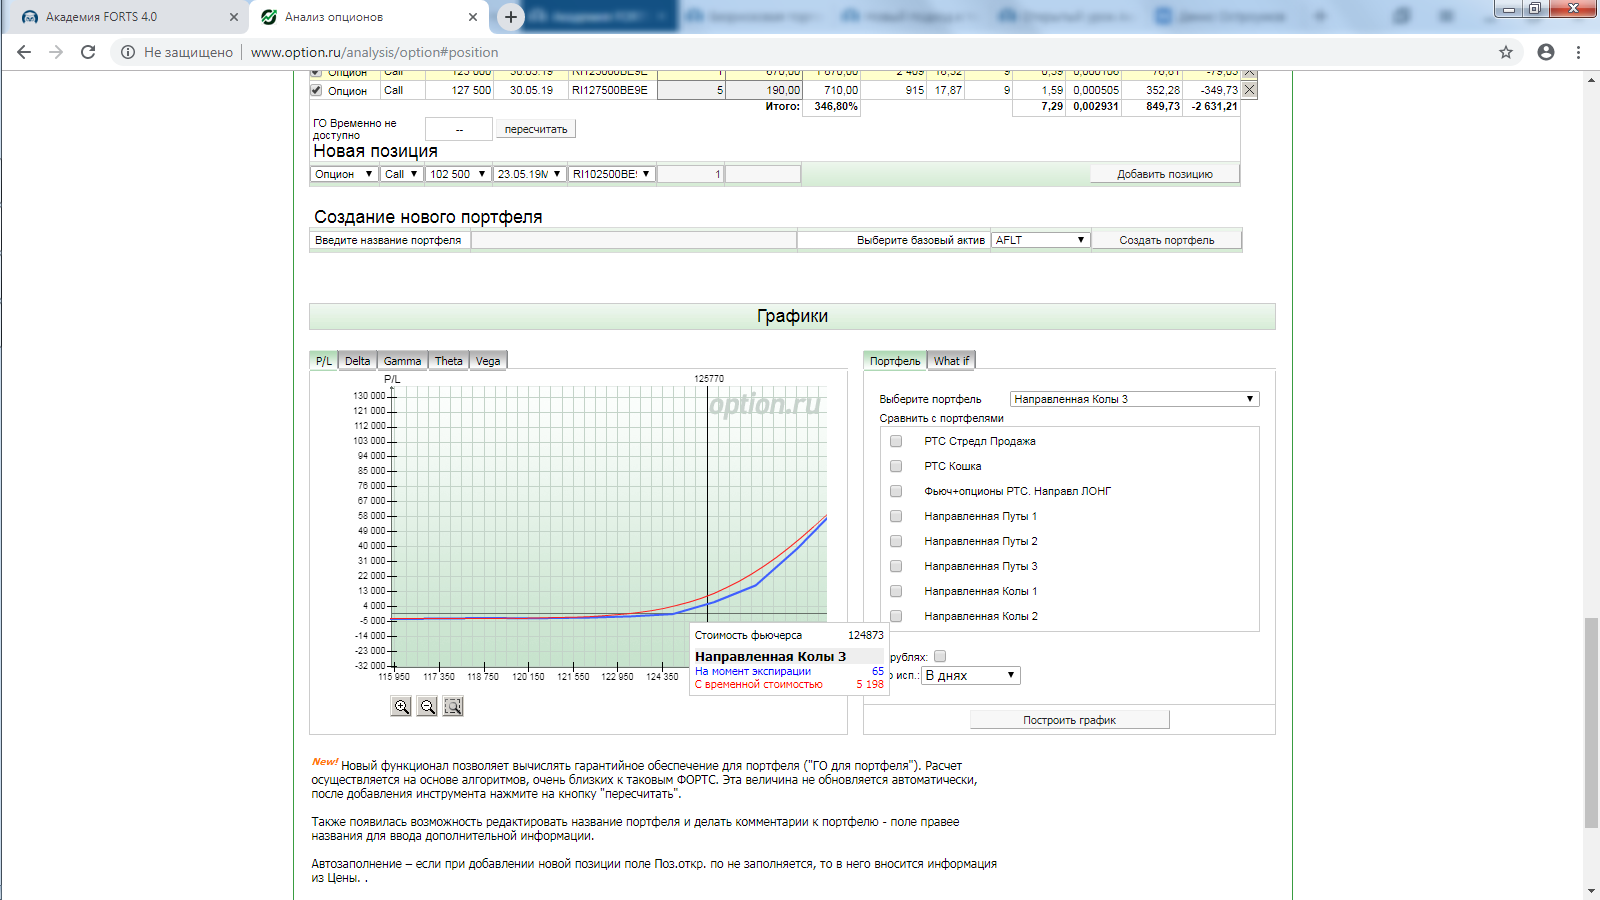Click the reset zoom chart icon
The height and width of the screenshot is (900, 1600).
click(x=453, y=707)
